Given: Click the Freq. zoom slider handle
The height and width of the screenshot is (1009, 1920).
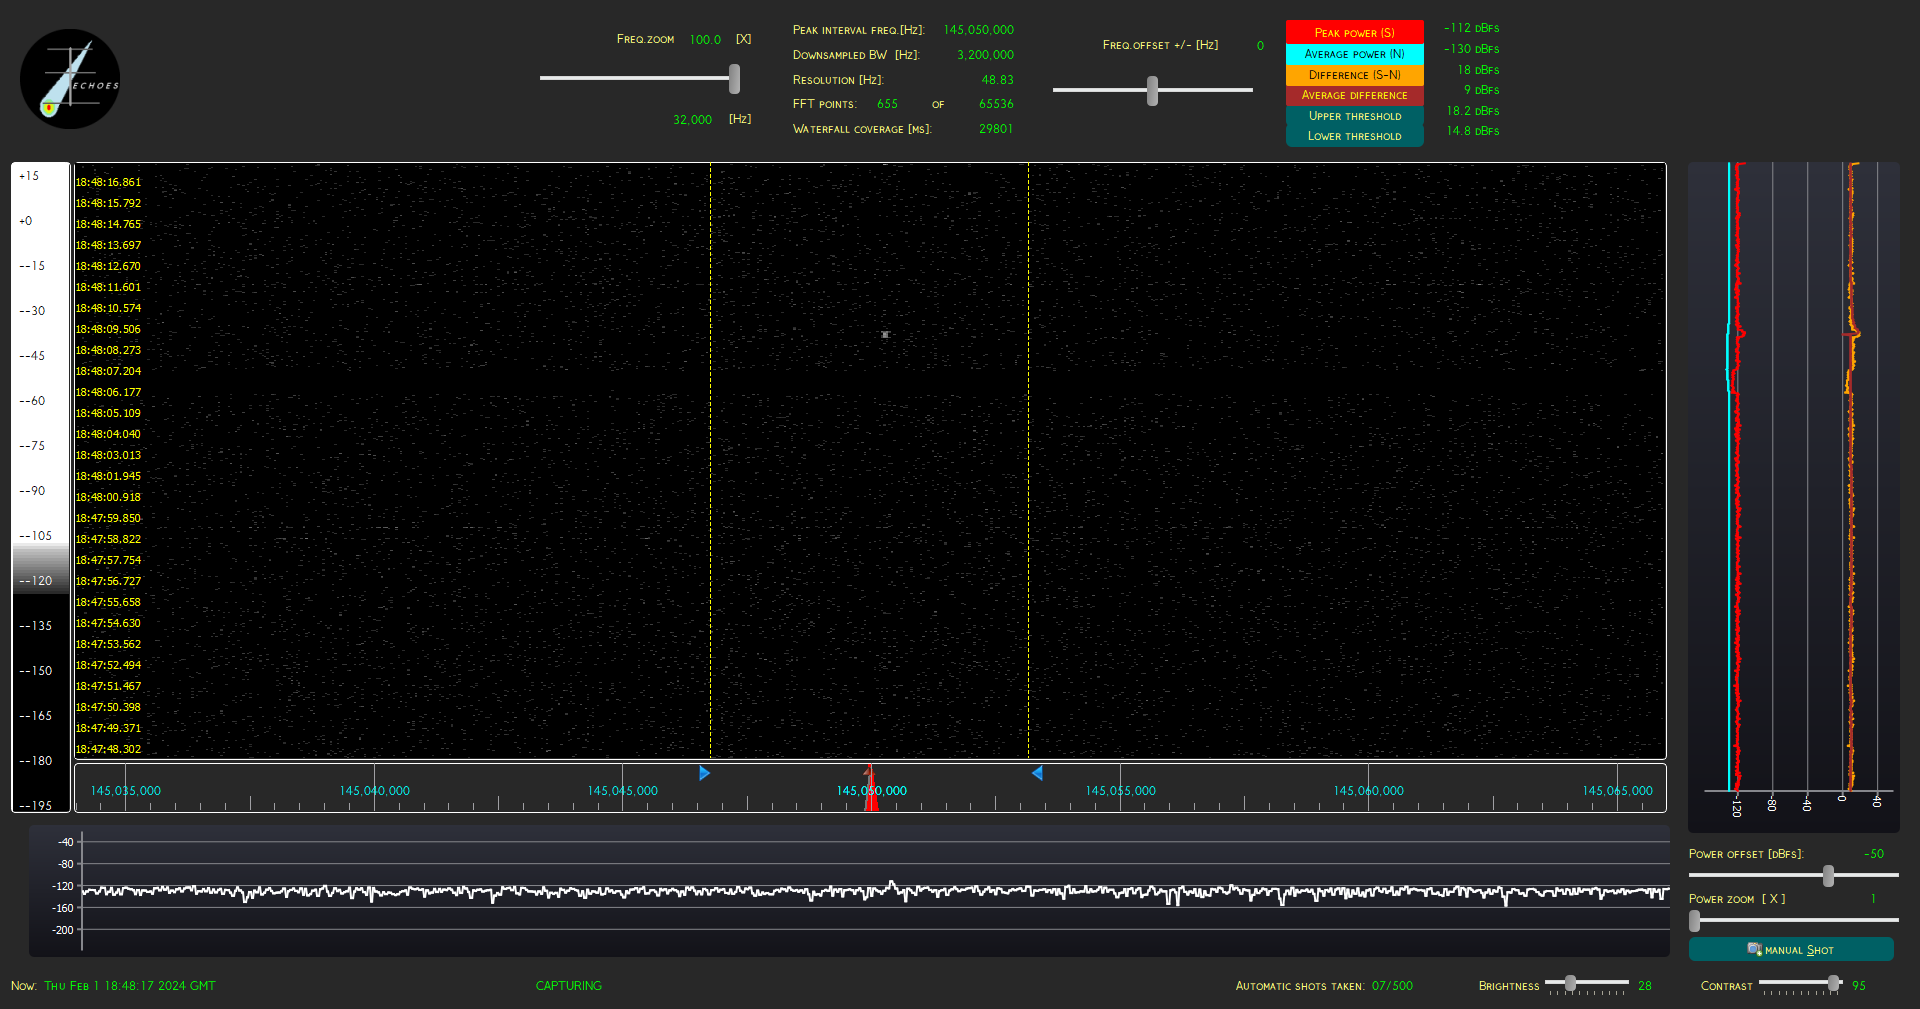Looking at the screenshot, I should point(734,78).
